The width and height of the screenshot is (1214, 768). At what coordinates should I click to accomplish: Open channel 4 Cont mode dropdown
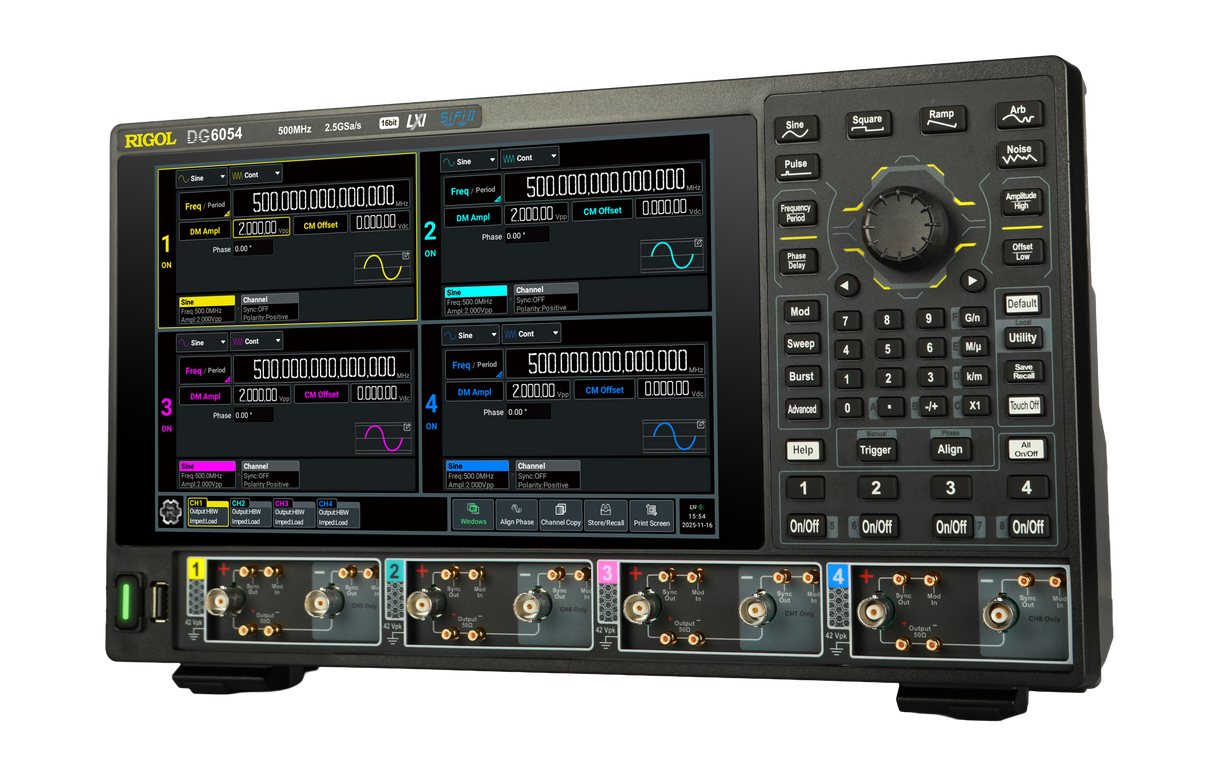[531, 333]
